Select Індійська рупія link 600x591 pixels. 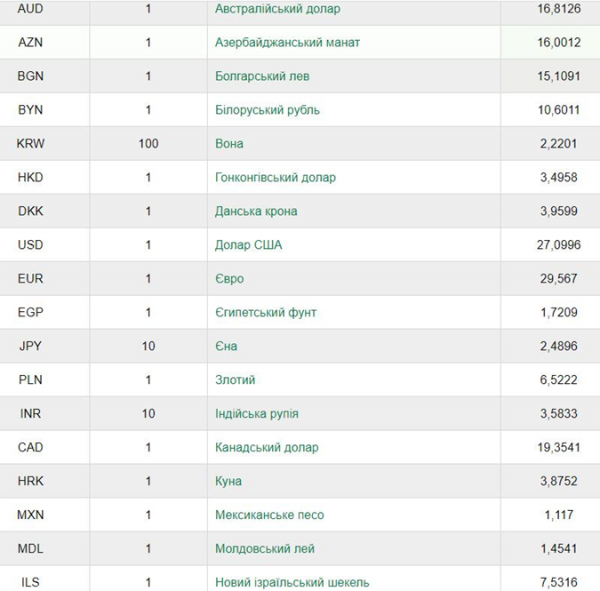(256, 413)
